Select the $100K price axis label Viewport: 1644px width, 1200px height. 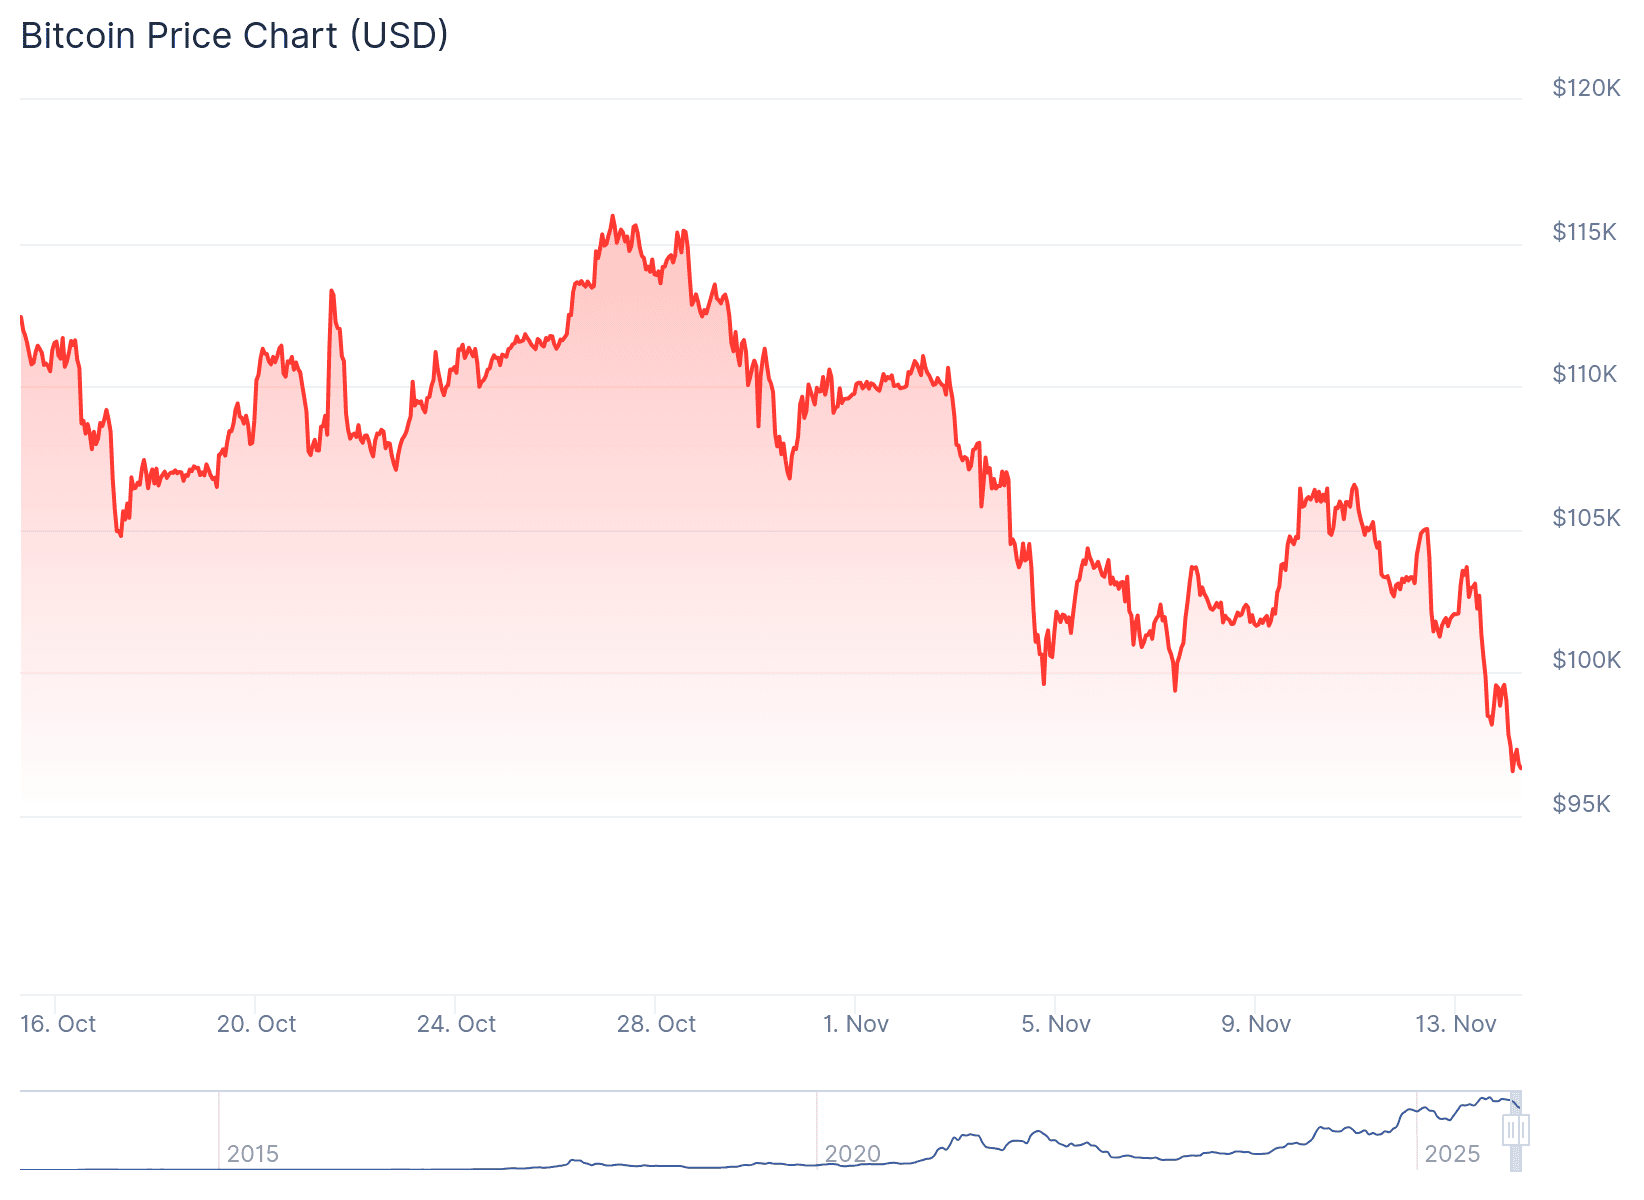pyautogui.click(x=1586, y=660)
